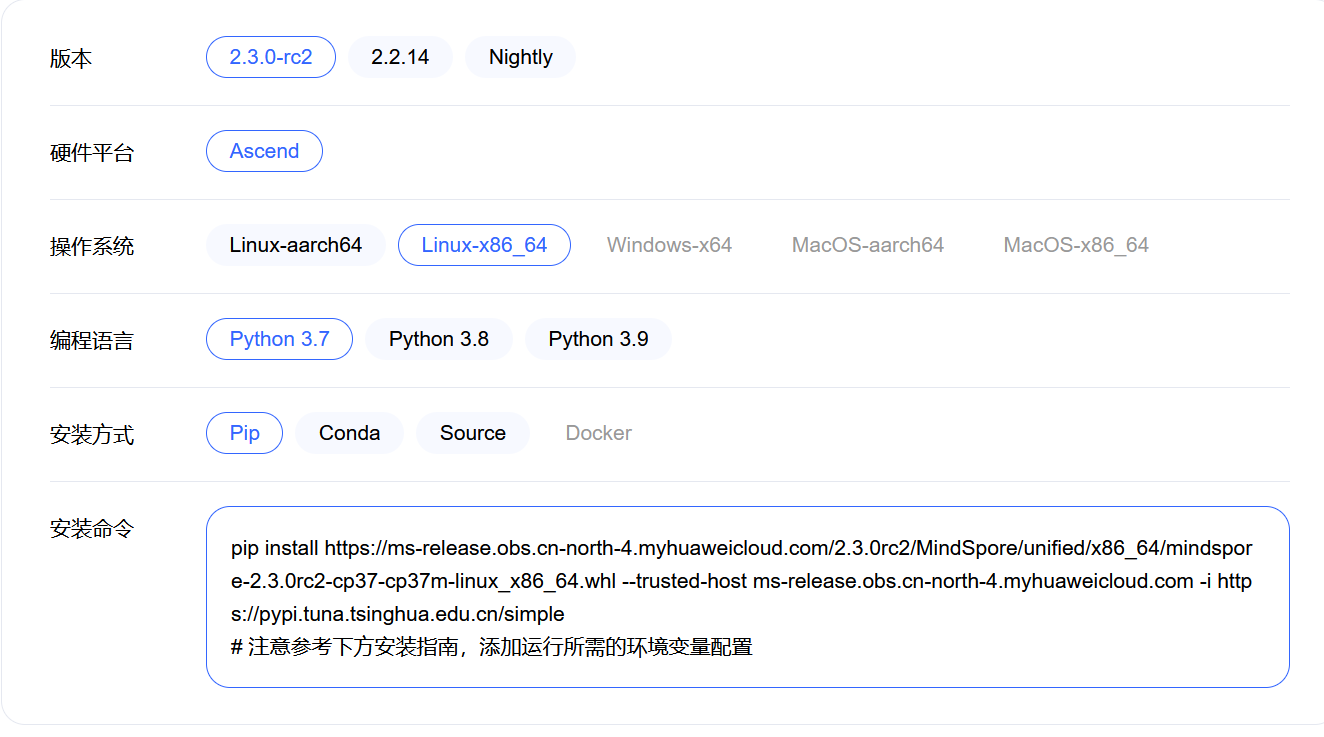Click the grayed-out MacOS-x86_64 option
1324x737 pixels.
pos(1075,244)
